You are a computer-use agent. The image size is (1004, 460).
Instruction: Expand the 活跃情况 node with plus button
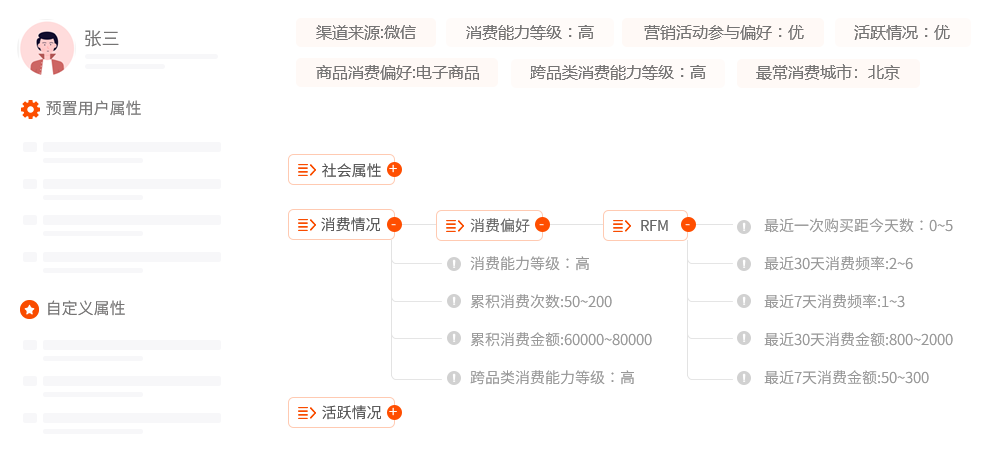pyautogui.click(x=394, y=412)
